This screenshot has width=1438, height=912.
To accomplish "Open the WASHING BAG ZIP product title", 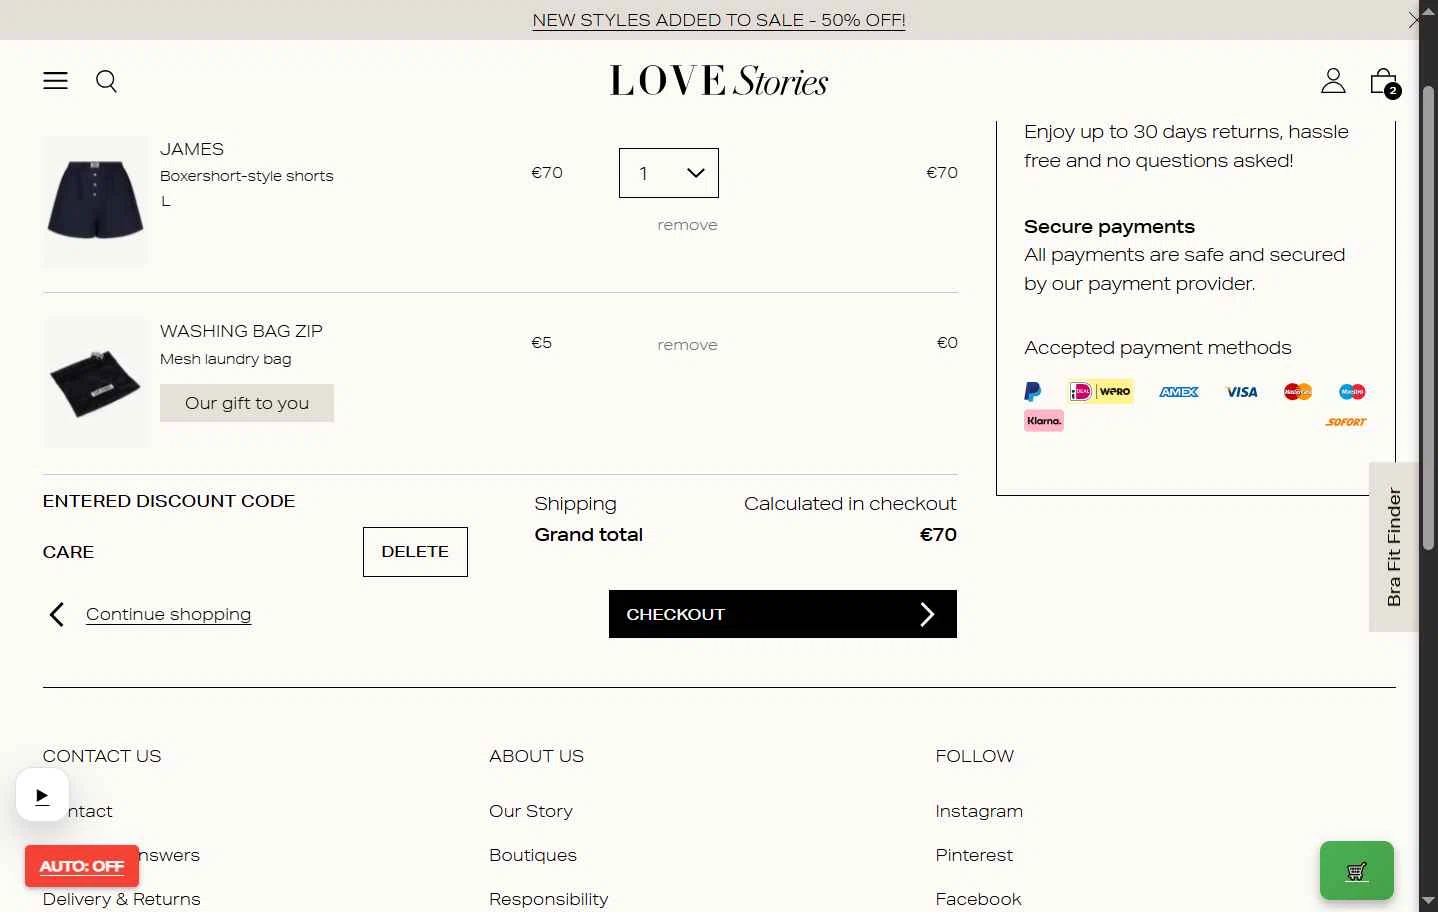I will tap(241, 331).
